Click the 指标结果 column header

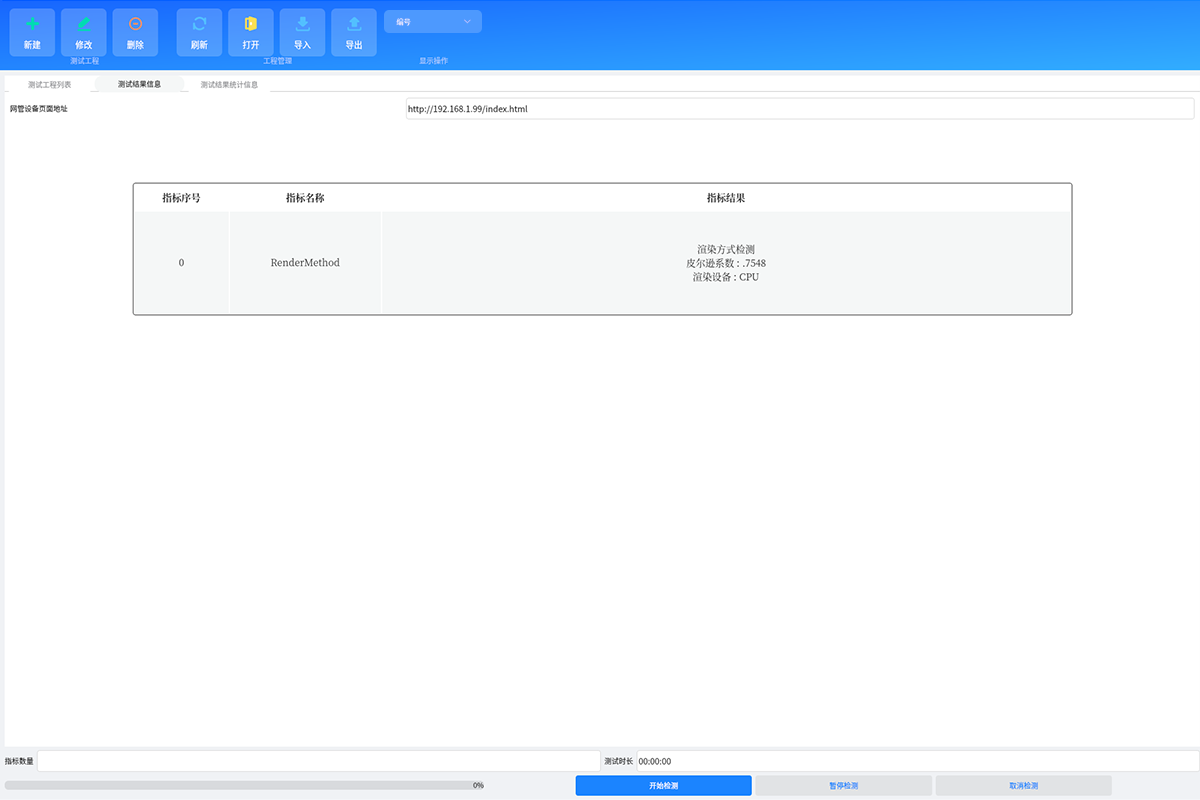(x=726, y=198)
